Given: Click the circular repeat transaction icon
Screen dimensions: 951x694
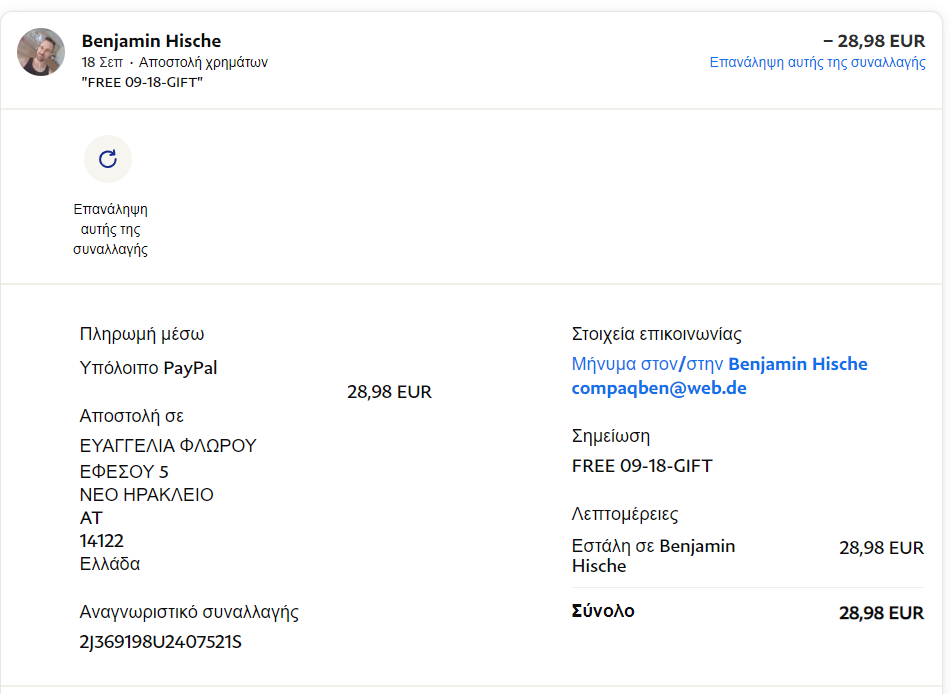Looking at the screenshot, I should (108, 158).
